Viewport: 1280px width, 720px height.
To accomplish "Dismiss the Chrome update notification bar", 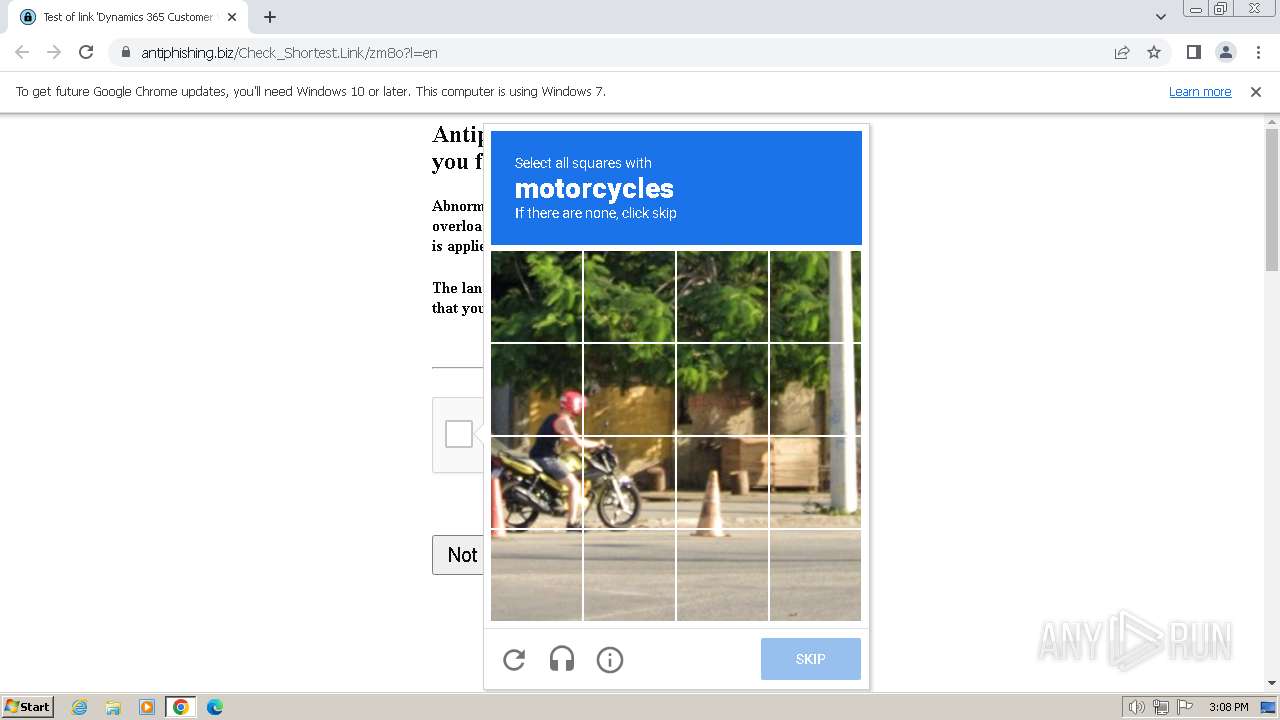I will [1256, 91].
